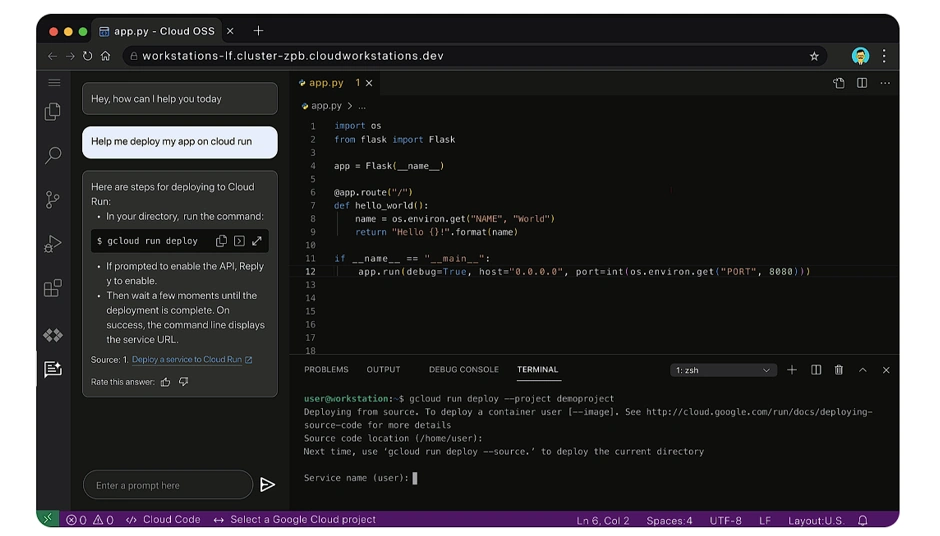The image size is (940, 536).
Task: Give thumbs down to this answer
Action: click(x=183, y=382)
